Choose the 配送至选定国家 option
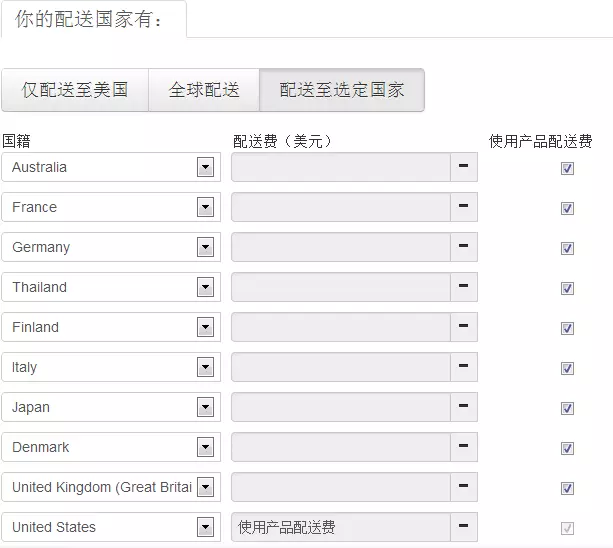This screenshot has height=548, width=613. [x=341, y=90]
